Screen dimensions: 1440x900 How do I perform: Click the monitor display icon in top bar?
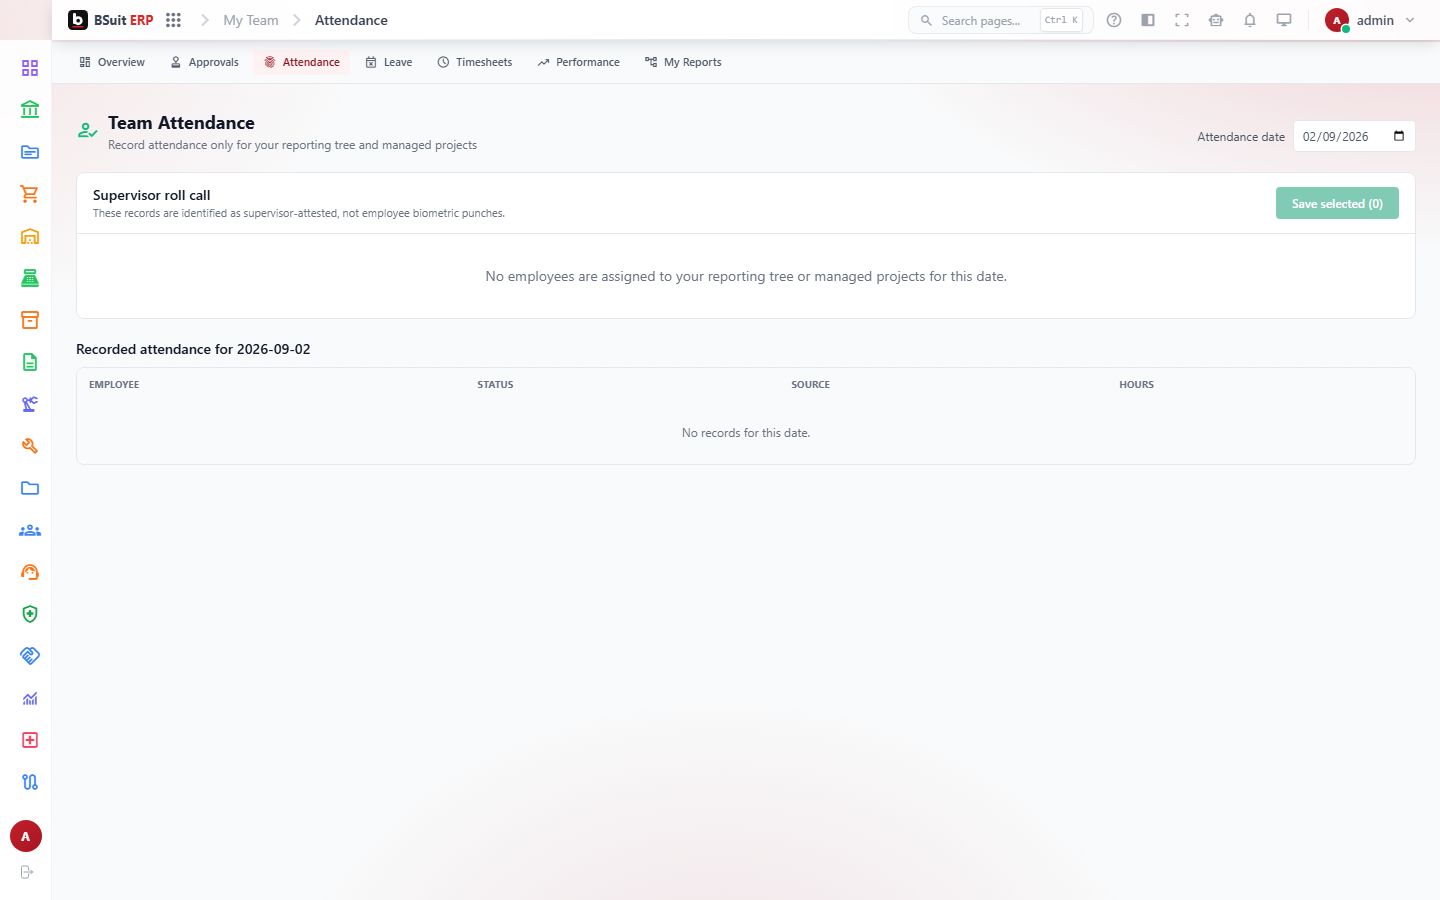click(x=1284, y=20)
